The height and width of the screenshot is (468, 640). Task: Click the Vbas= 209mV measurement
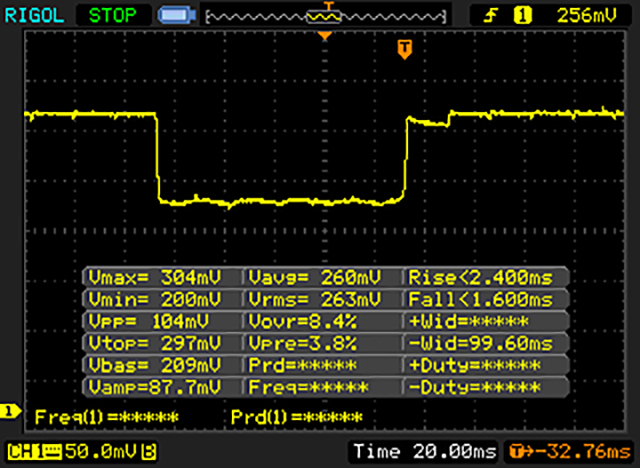(155, 365)
